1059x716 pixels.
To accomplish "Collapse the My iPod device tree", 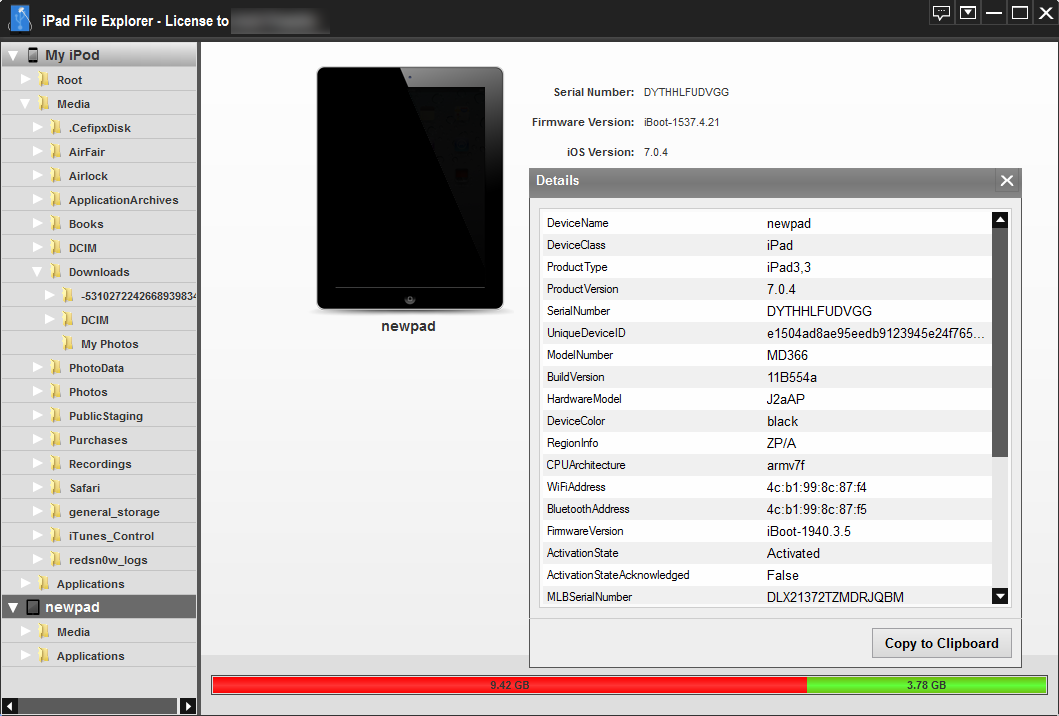I will pos(13,55).
